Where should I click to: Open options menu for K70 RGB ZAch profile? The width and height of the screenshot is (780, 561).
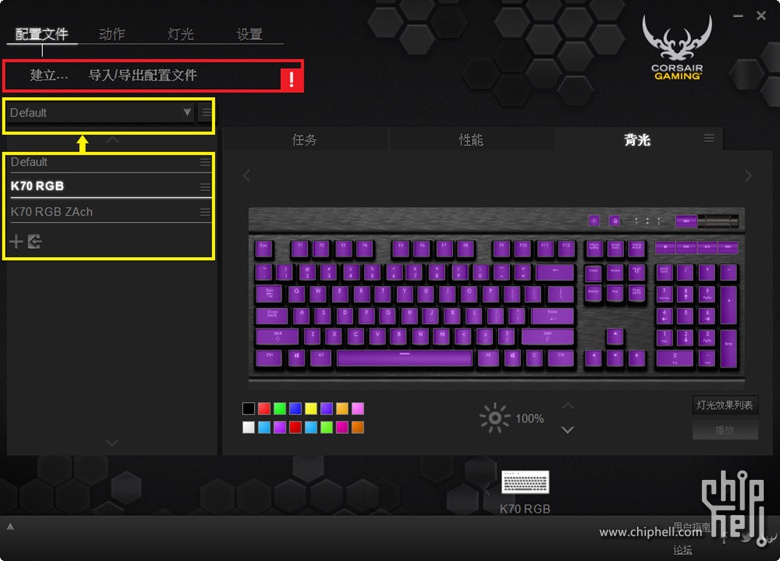click(205, 212)
